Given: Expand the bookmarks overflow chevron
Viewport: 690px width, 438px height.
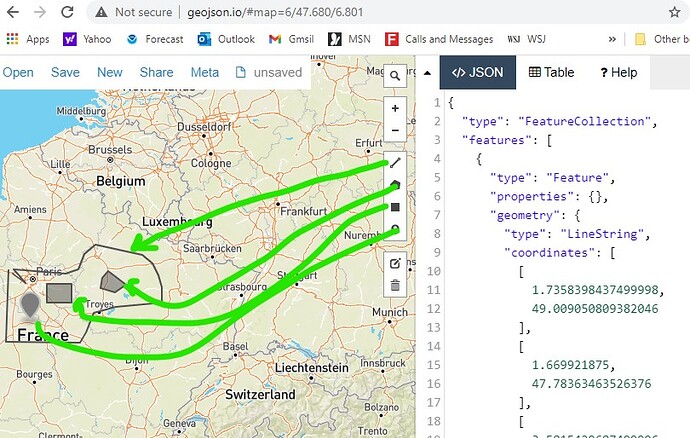Looking at the screenshot, I should pos(612,39).
